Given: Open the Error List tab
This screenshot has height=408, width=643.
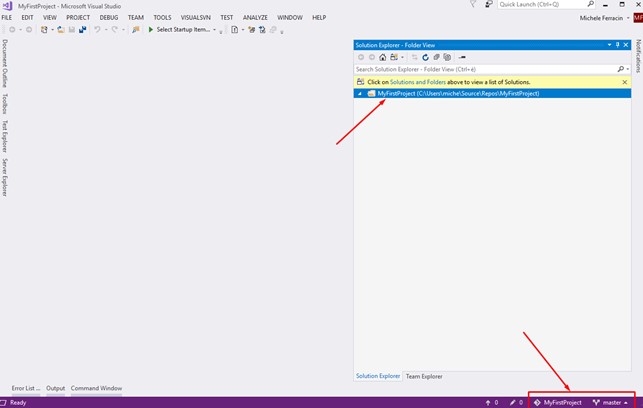Looking at the screenshot, I should [x=25, y=388].
